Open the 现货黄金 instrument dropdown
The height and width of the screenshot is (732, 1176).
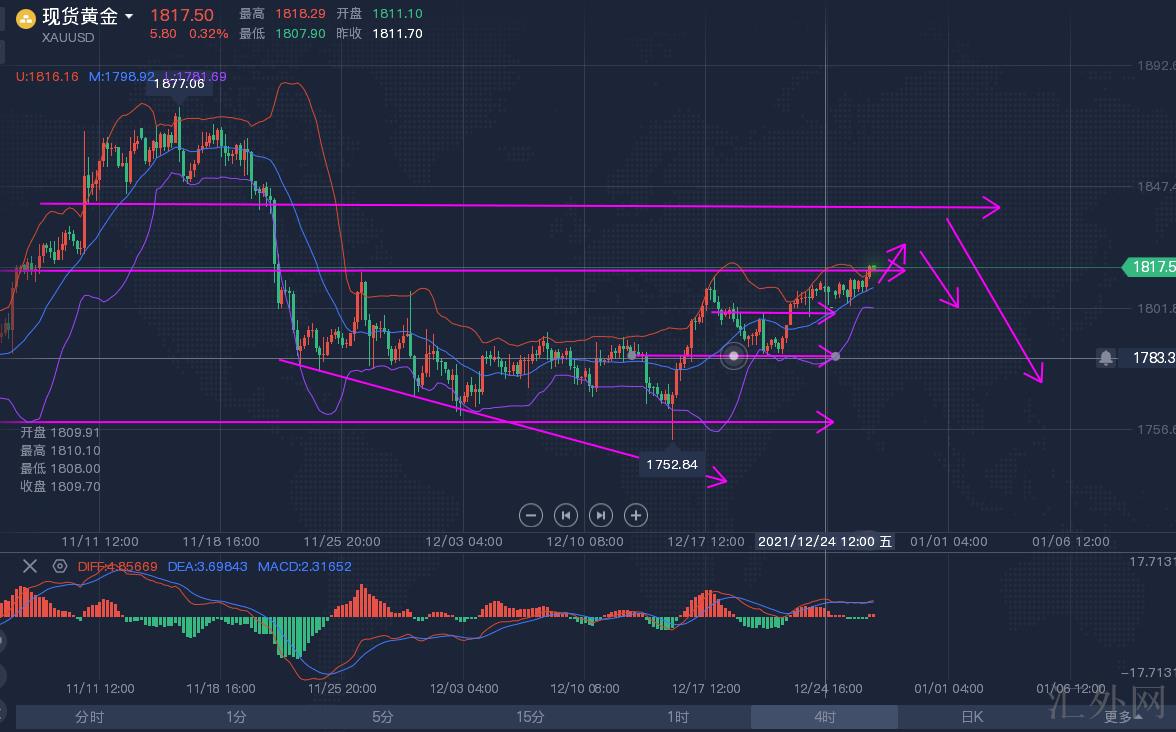[x=129, y=17]
